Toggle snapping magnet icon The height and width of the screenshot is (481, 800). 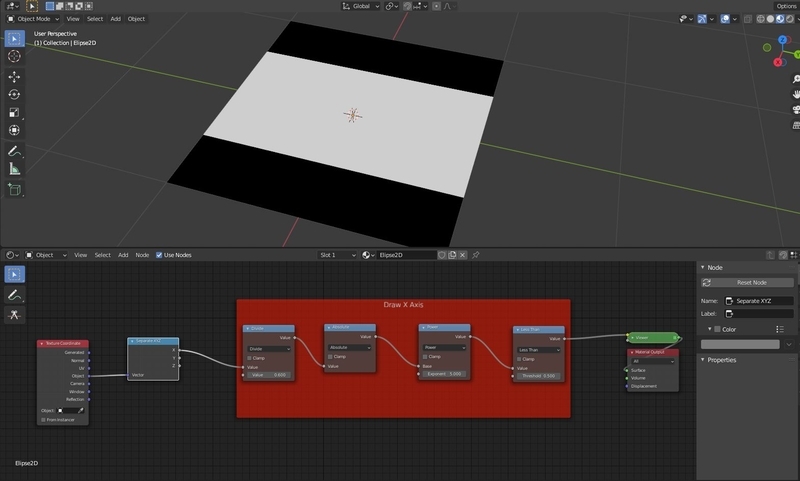[408, 6]
